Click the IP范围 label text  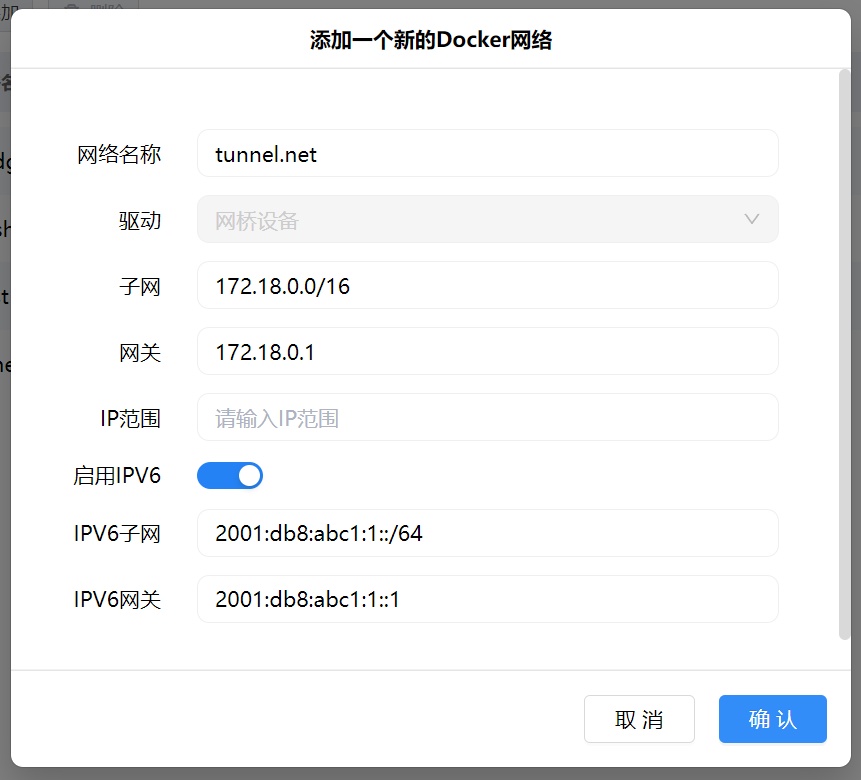pos(130,418)
